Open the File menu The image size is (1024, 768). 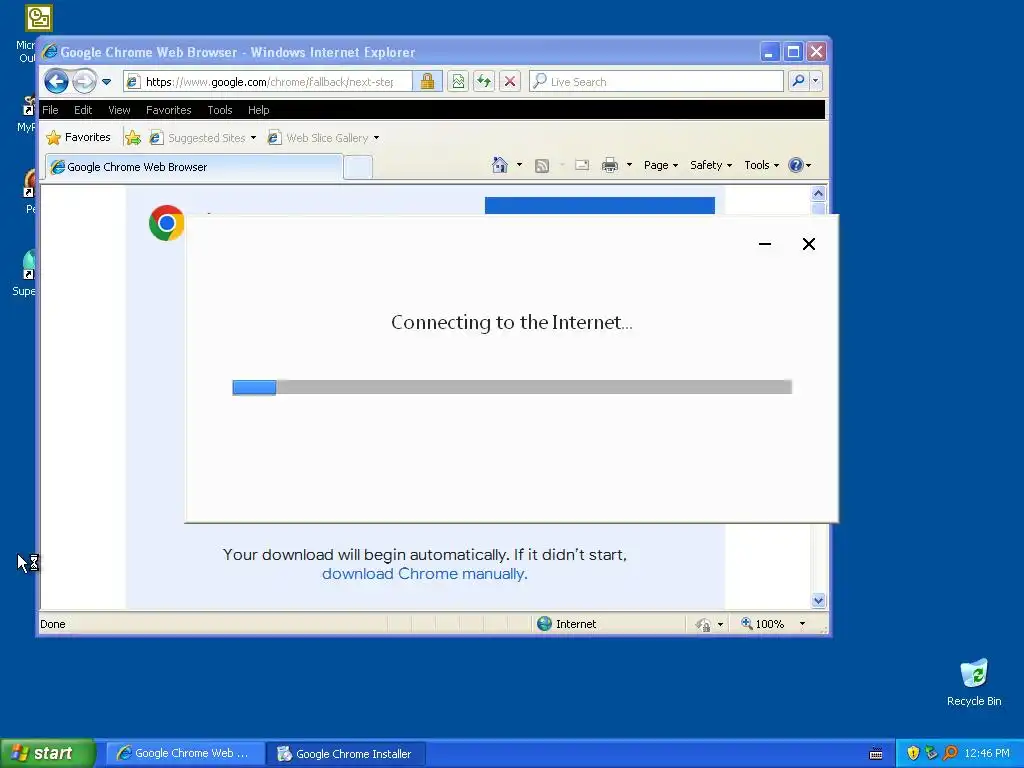pyautogui.click(x=50, y=110)
